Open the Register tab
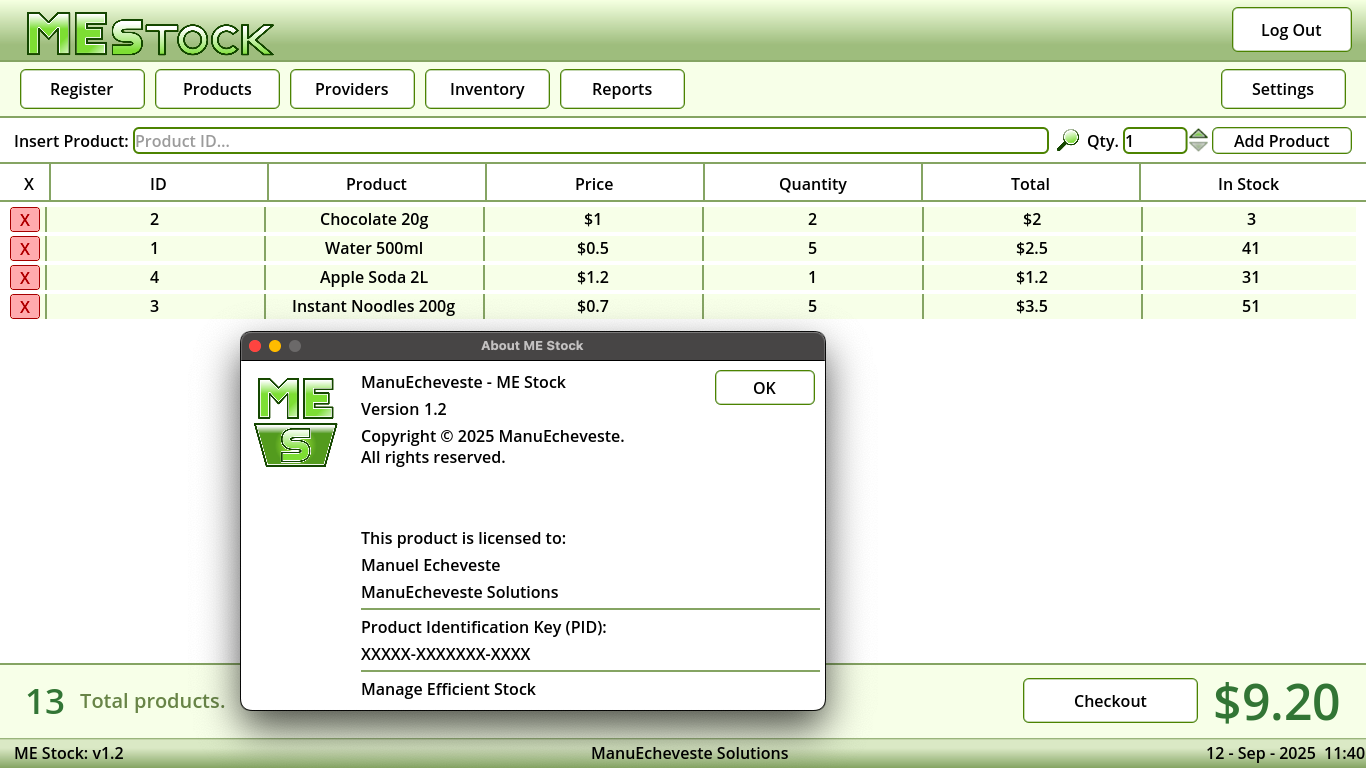 pyautogui.click(x=82, y=89)
